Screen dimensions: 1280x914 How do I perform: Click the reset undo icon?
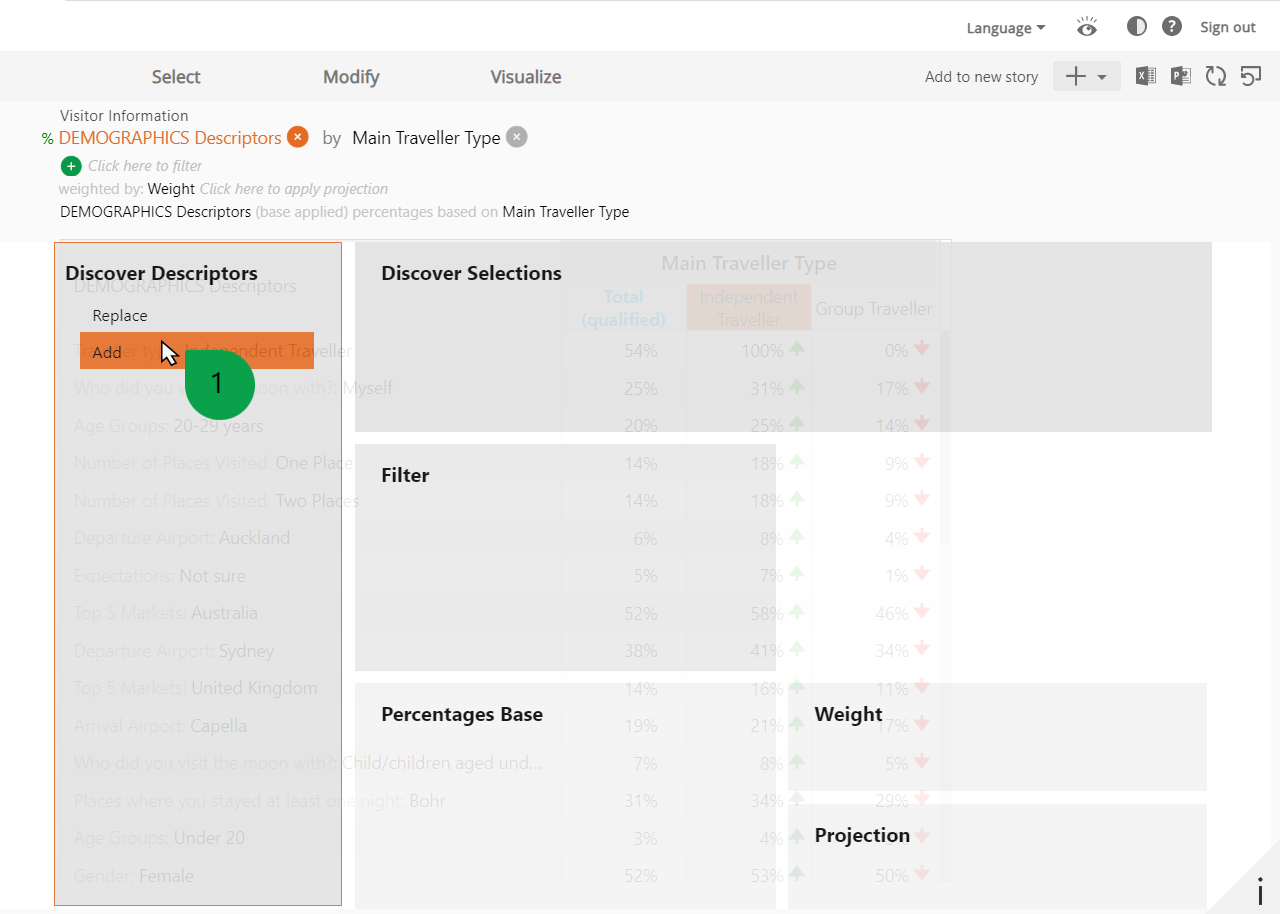[x=1251, y=76]
